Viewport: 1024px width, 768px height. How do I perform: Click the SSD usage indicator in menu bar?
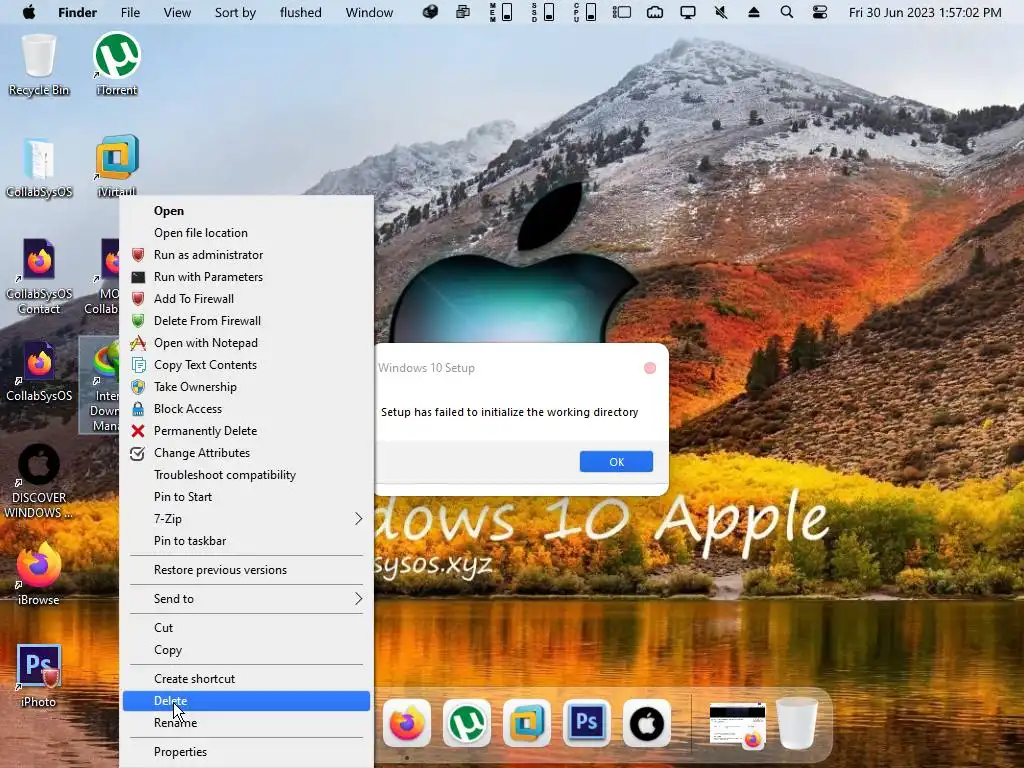pyautogui.click(x=543, y=12)
